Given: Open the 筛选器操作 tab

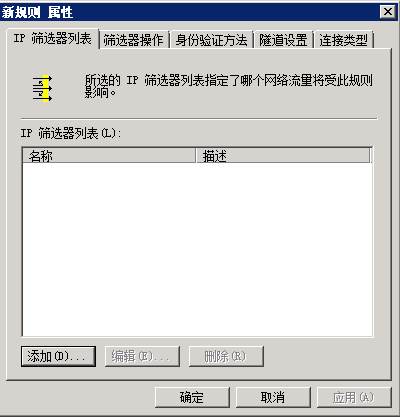Looking at the screenshot, I should point(133,40).
